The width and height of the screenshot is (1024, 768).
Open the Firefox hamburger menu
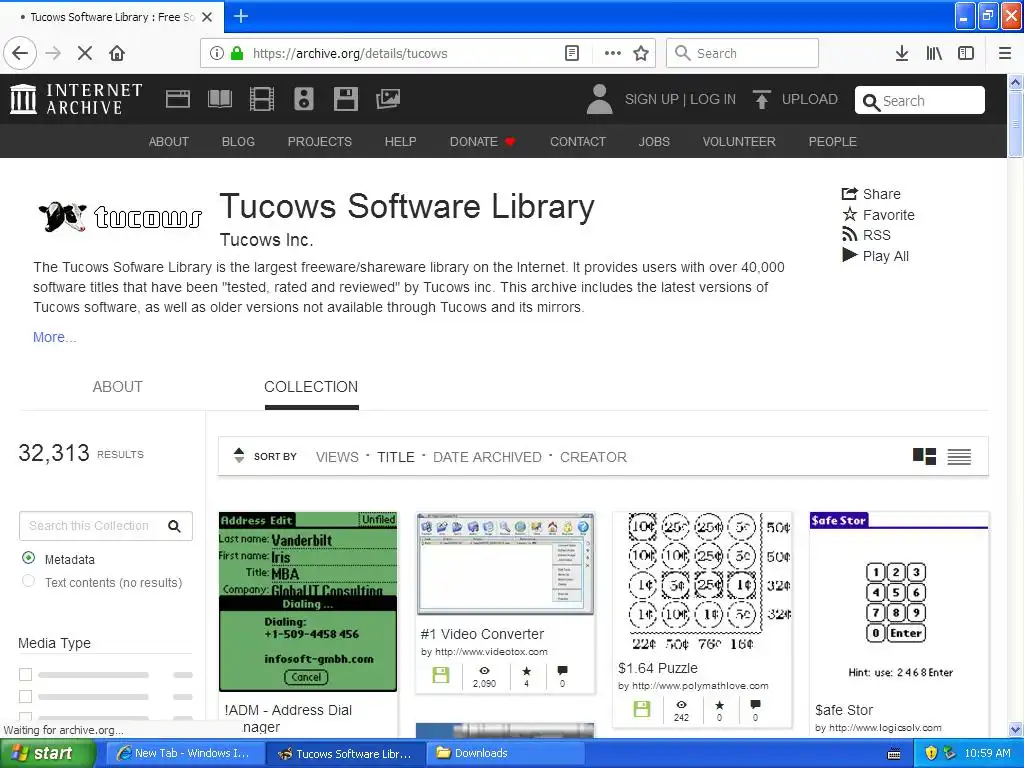pyautogui.click(x=1005, y=54)
